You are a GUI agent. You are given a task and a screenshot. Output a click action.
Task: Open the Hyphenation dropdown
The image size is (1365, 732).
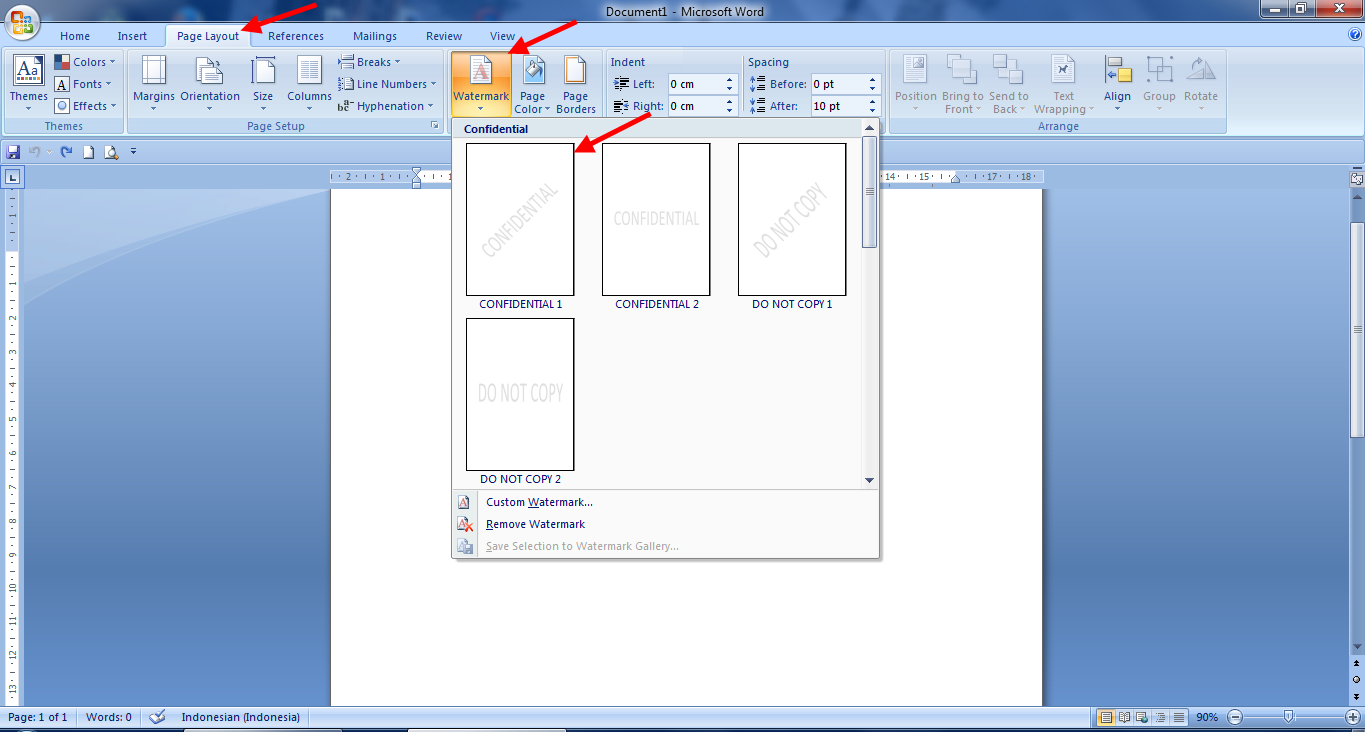click(386, 106)
